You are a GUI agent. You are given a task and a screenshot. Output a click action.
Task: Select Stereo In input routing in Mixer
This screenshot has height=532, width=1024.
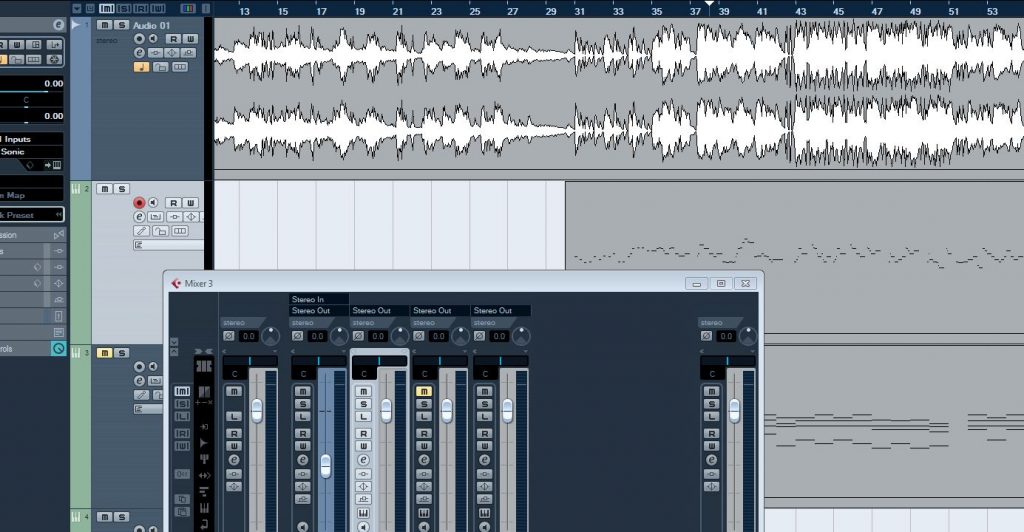319,299
